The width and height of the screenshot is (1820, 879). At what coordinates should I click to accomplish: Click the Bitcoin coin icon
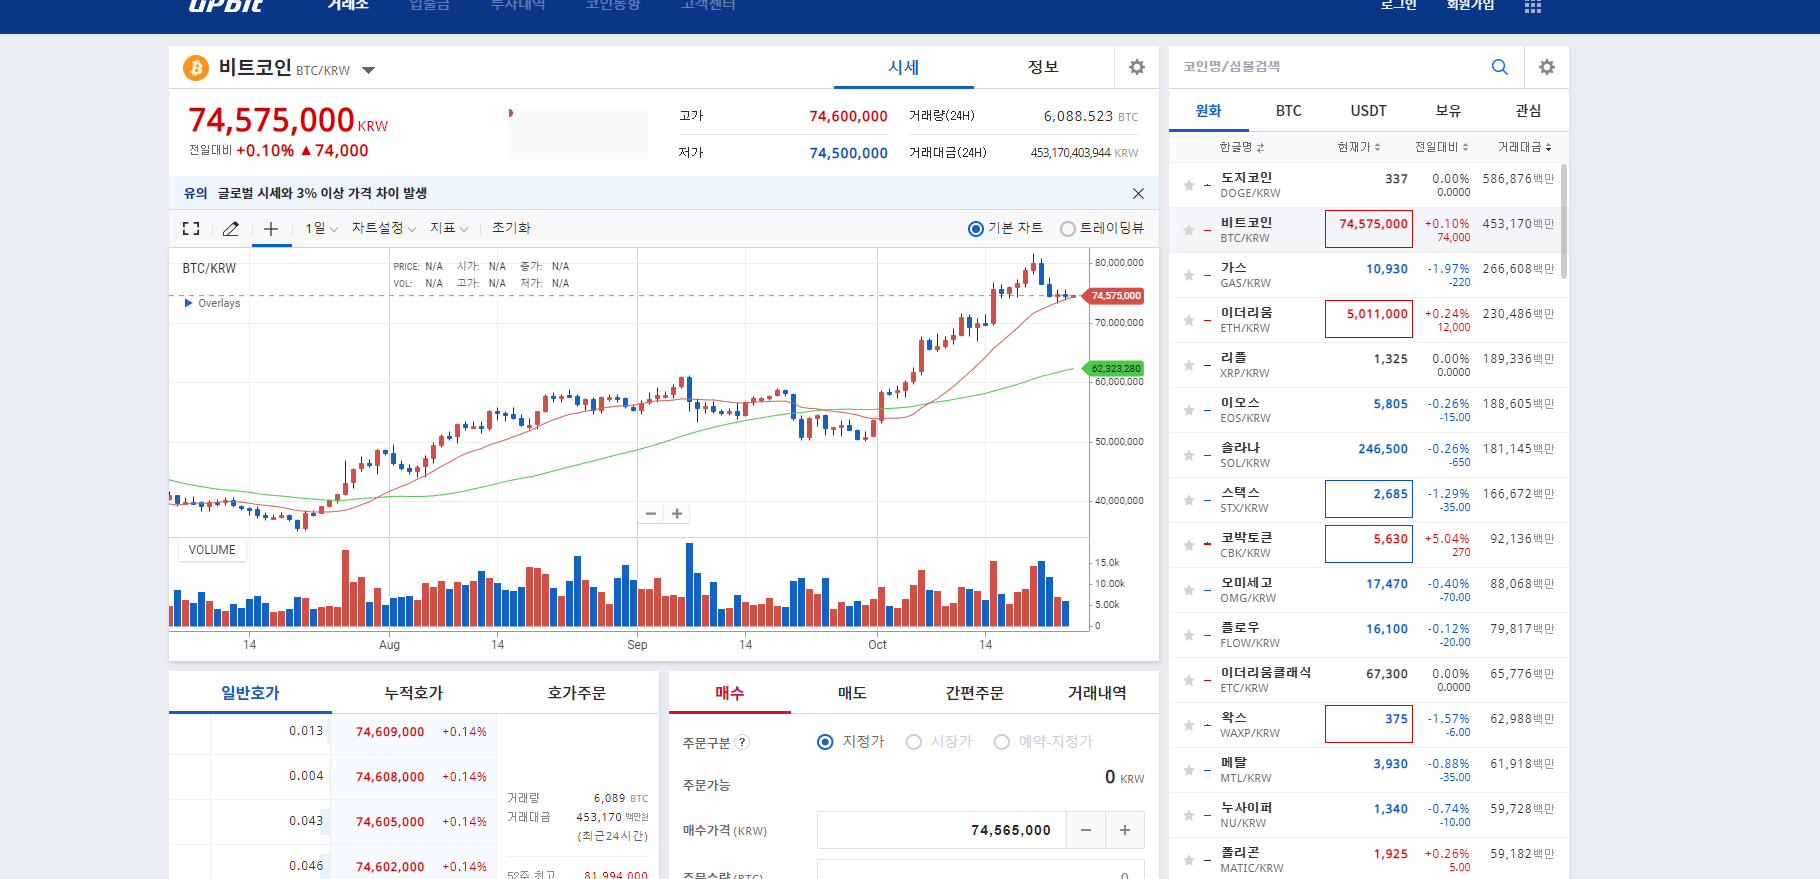(196, 68)
